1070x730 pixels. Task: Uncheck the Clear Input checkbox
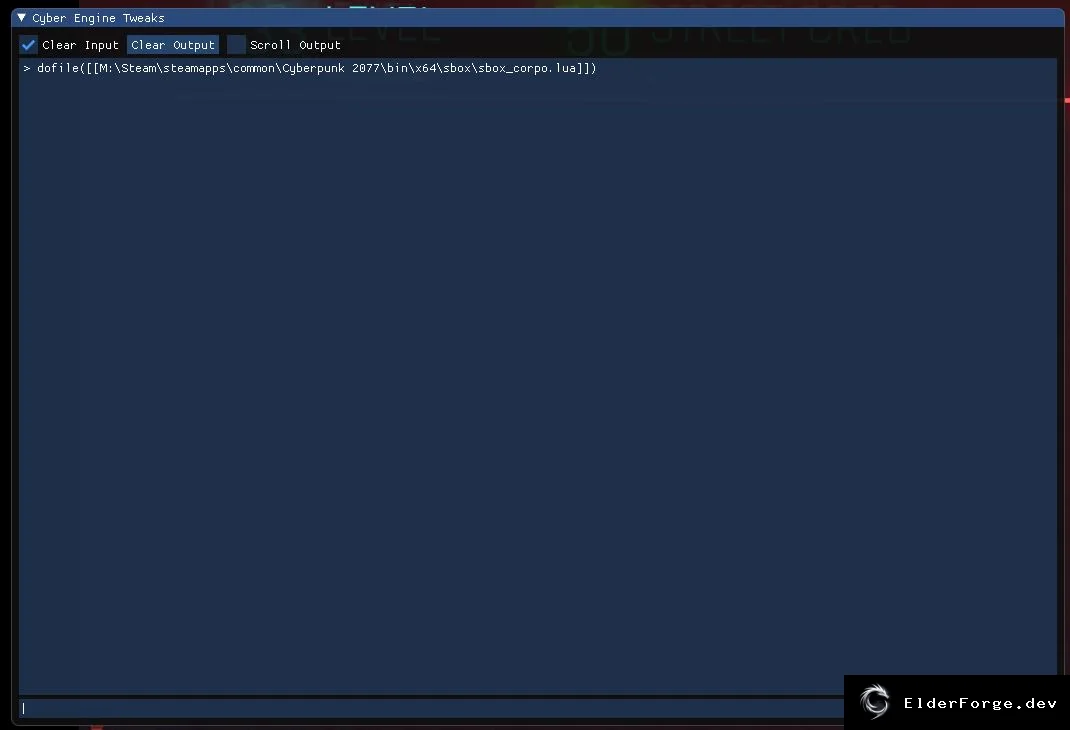[29, 45]
